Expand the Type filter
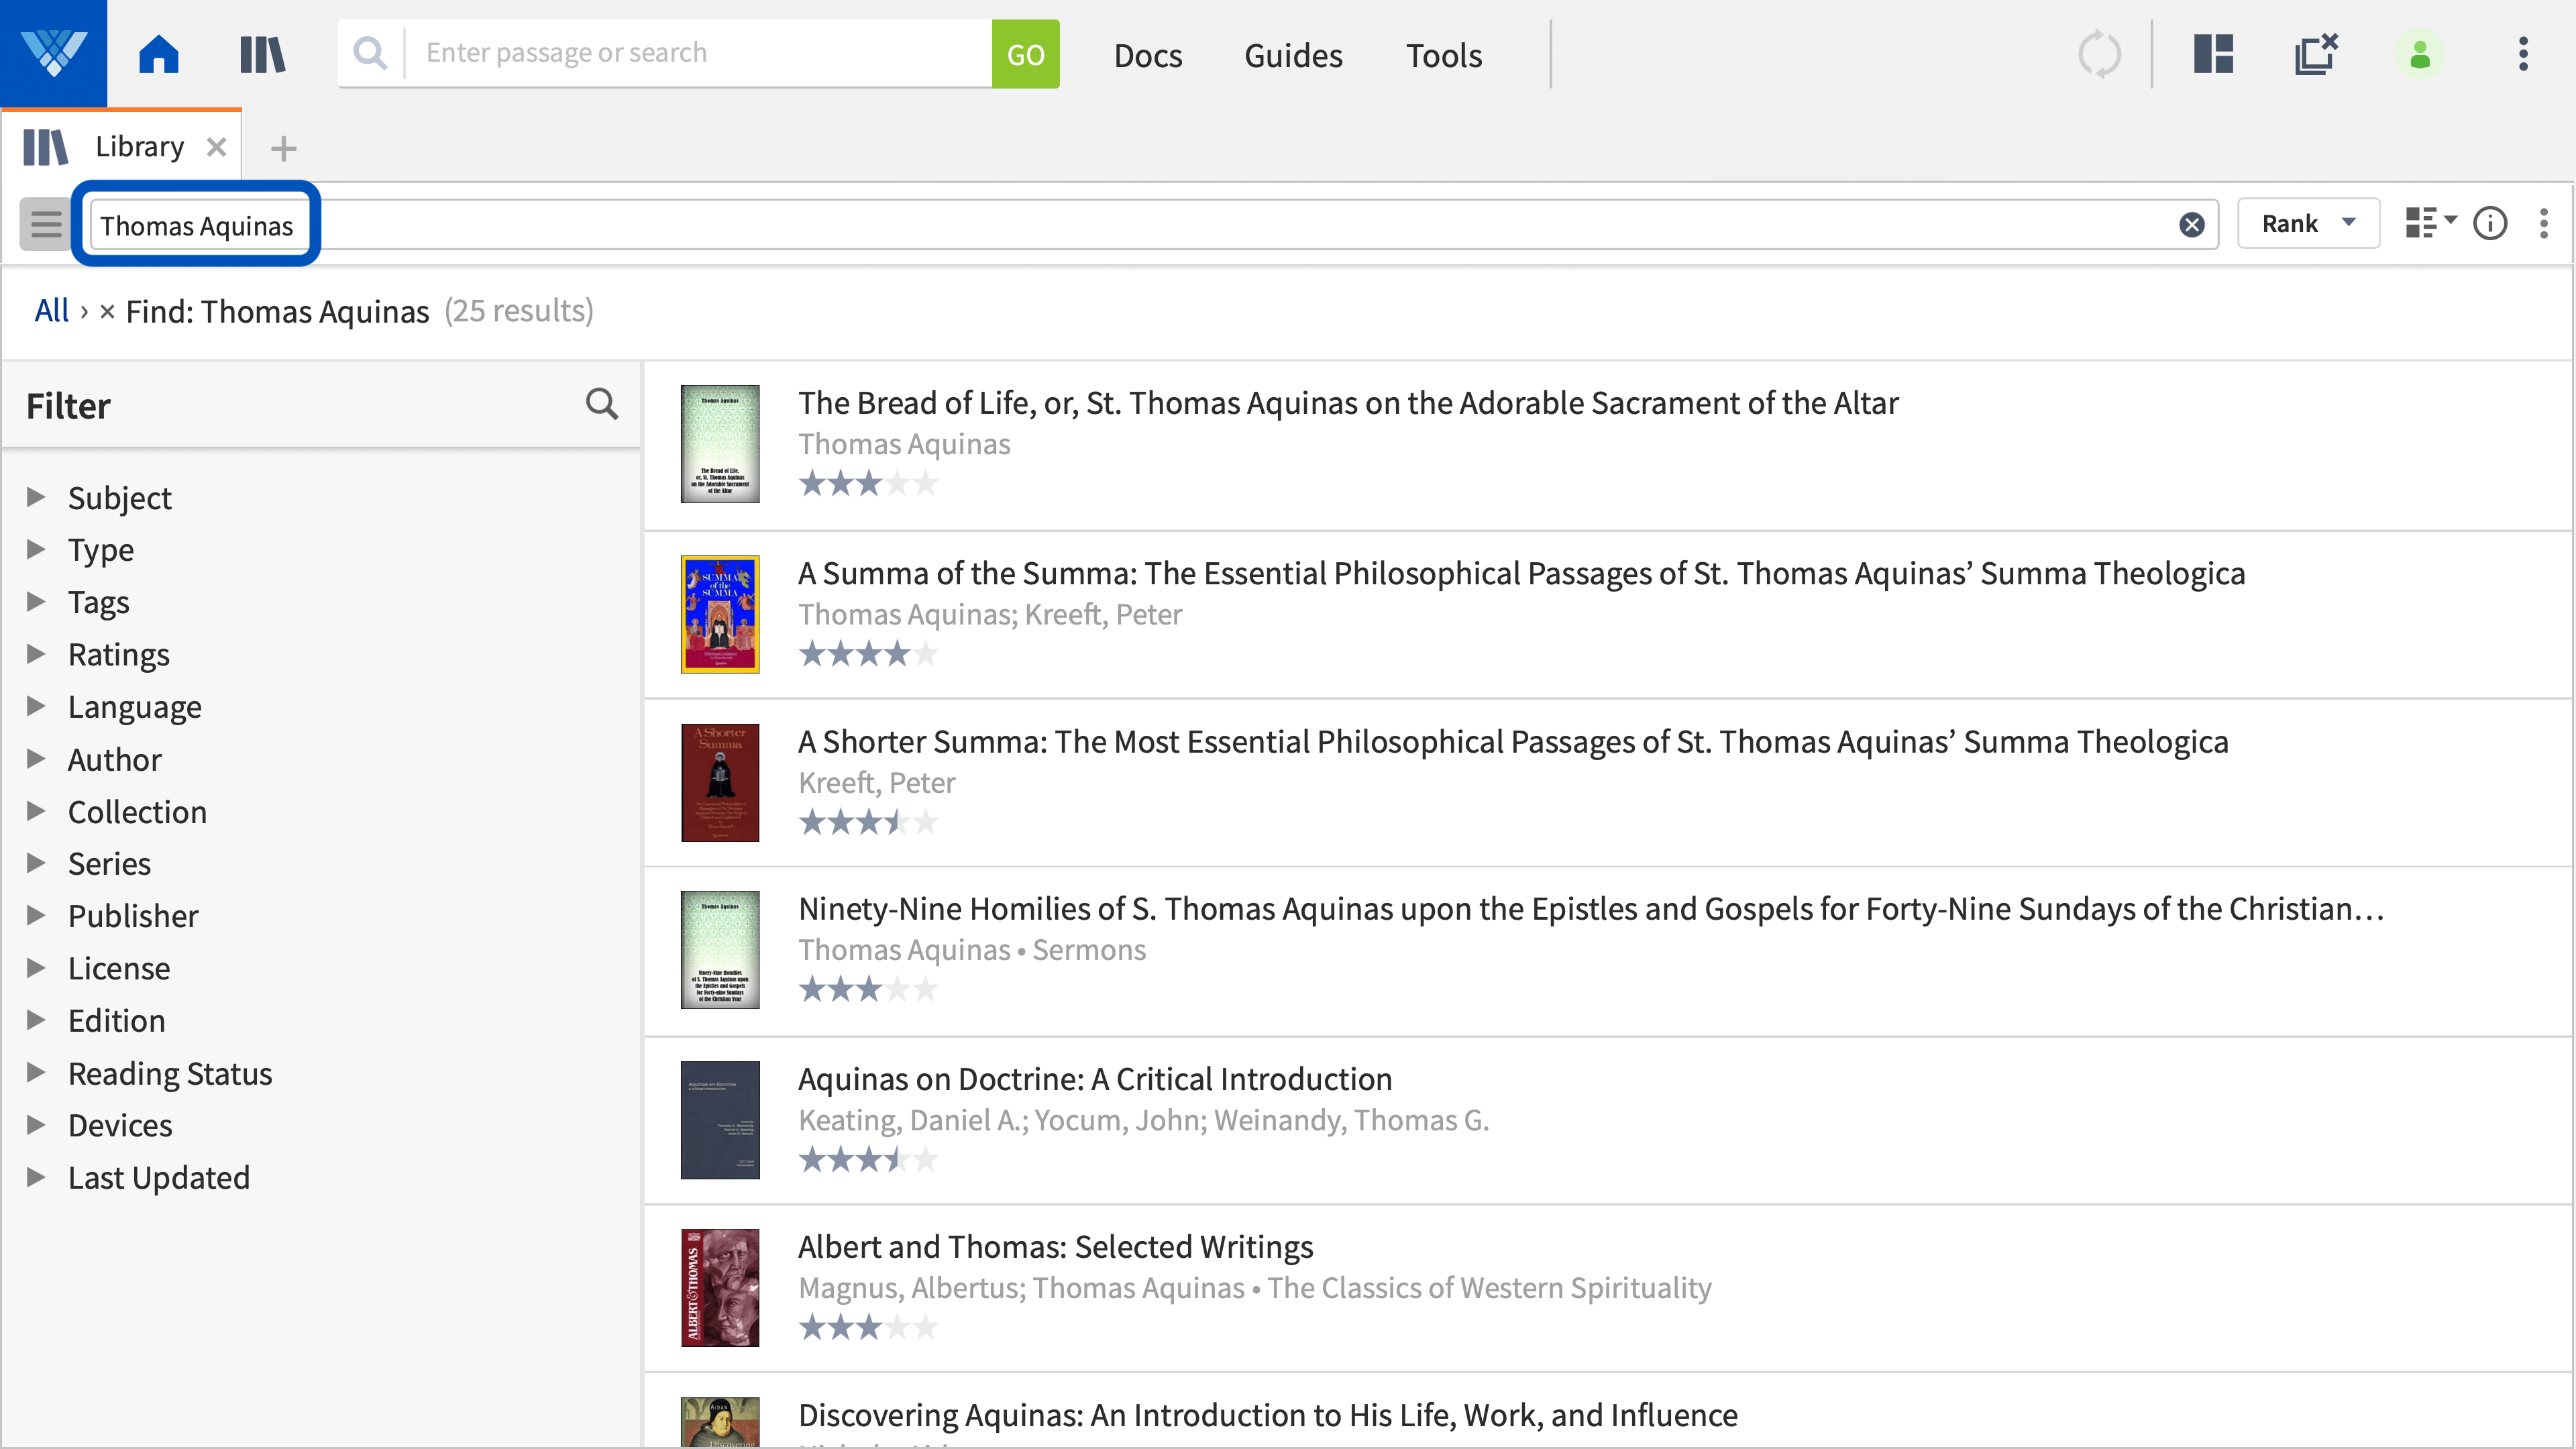This screenshot has height=1449, width=2576. (36, 549)
